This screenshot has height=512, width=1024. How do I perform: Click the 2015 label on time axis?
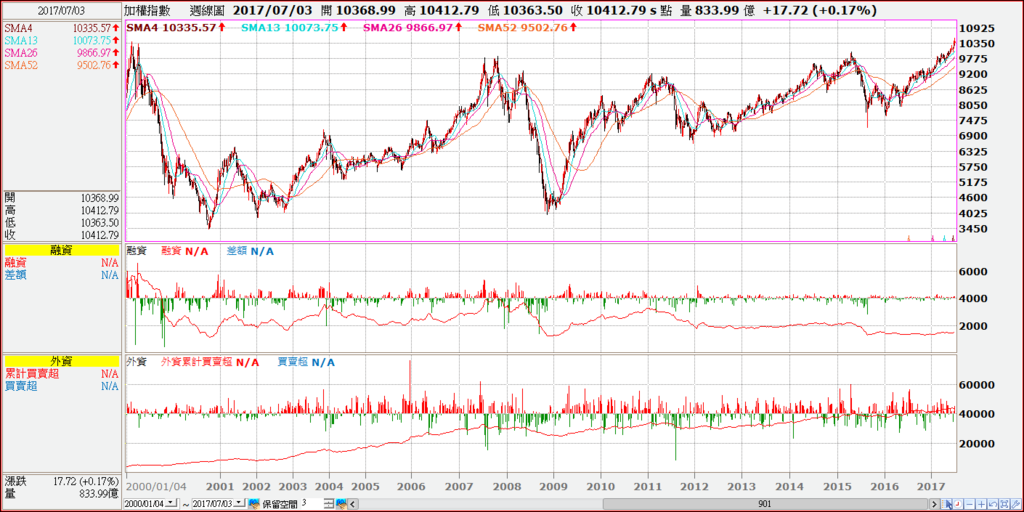pyautogui.click(x=838, y=487)
